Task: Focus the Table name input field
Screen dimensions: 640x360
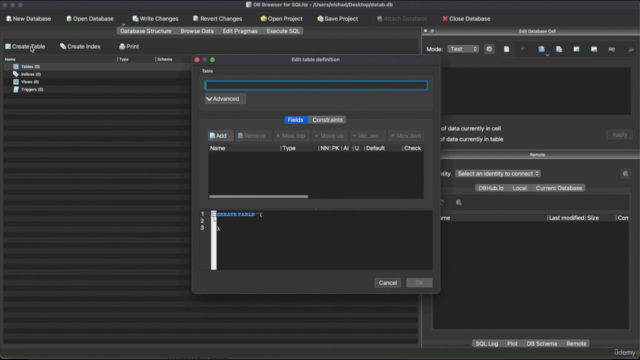Action: 316,85
